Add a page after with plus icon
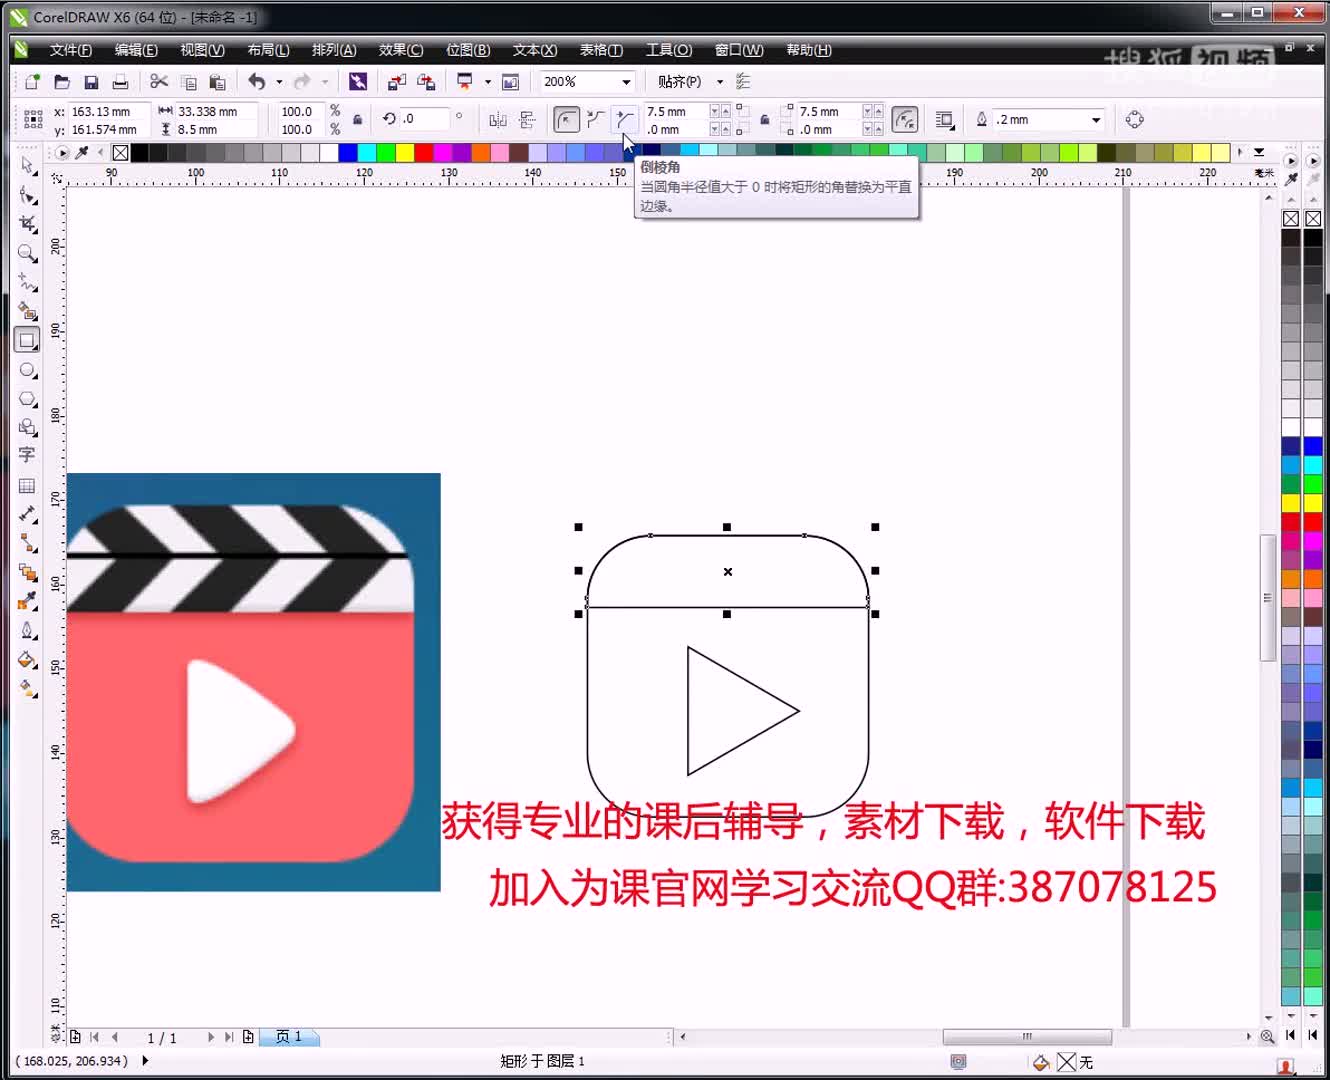Image resolution: width=1330 pixels, height=1080 pixels. coord(248,1037)
